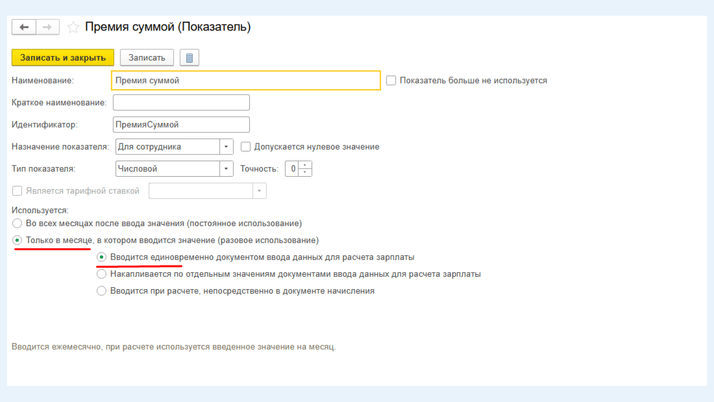This screenshot has height=402, width=714.
Task: Enable Допускается нулевое значение checkbox
Action: coord(245,147)
